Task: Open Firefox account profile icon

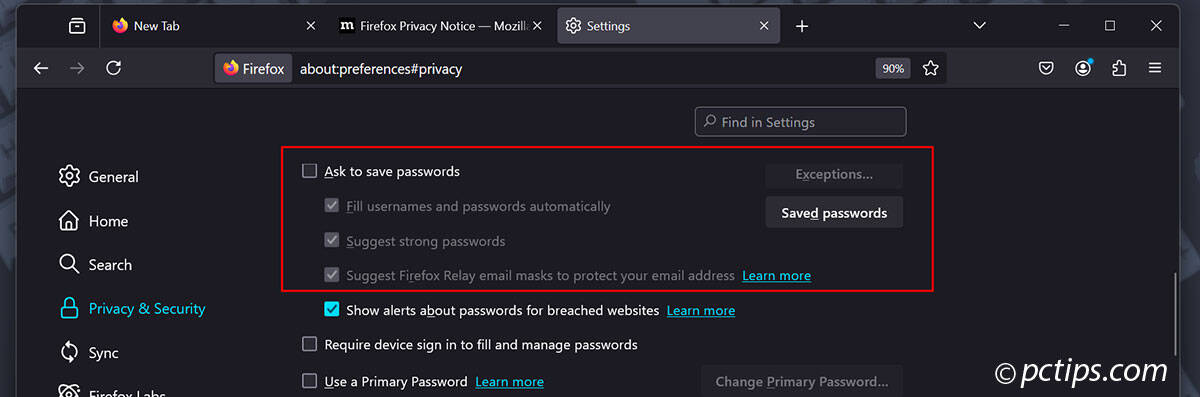Action: (x=1083, y=68)
